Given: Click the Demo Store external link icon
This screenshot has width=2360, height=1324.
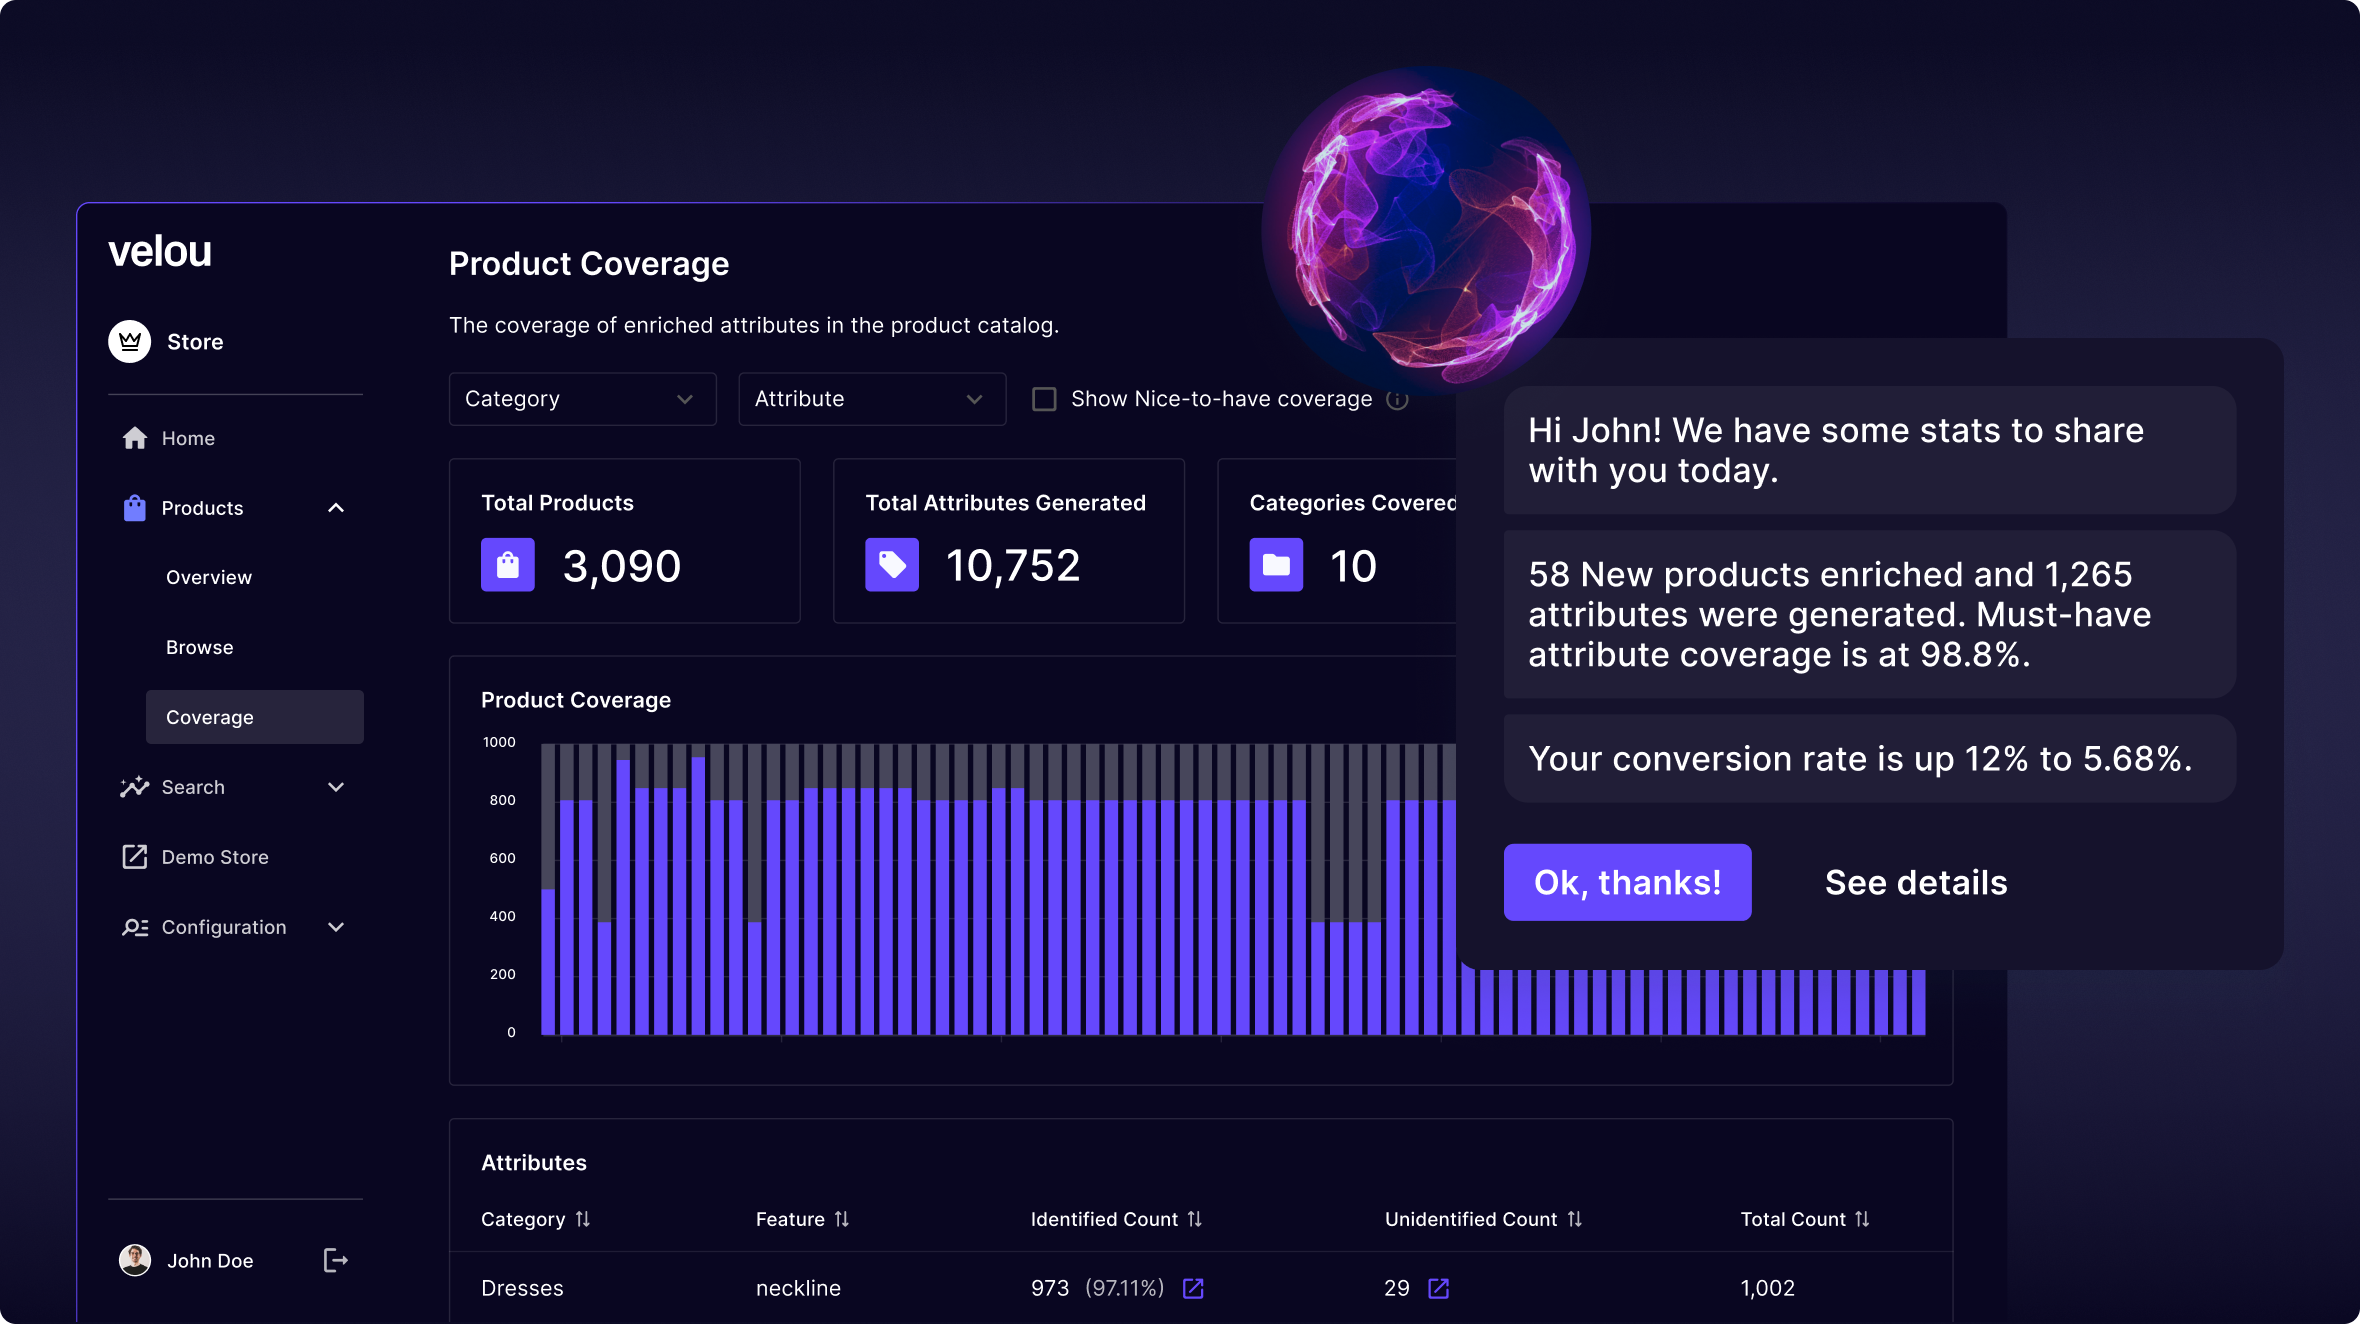Looking at the screenshot, I should point(135,857).
